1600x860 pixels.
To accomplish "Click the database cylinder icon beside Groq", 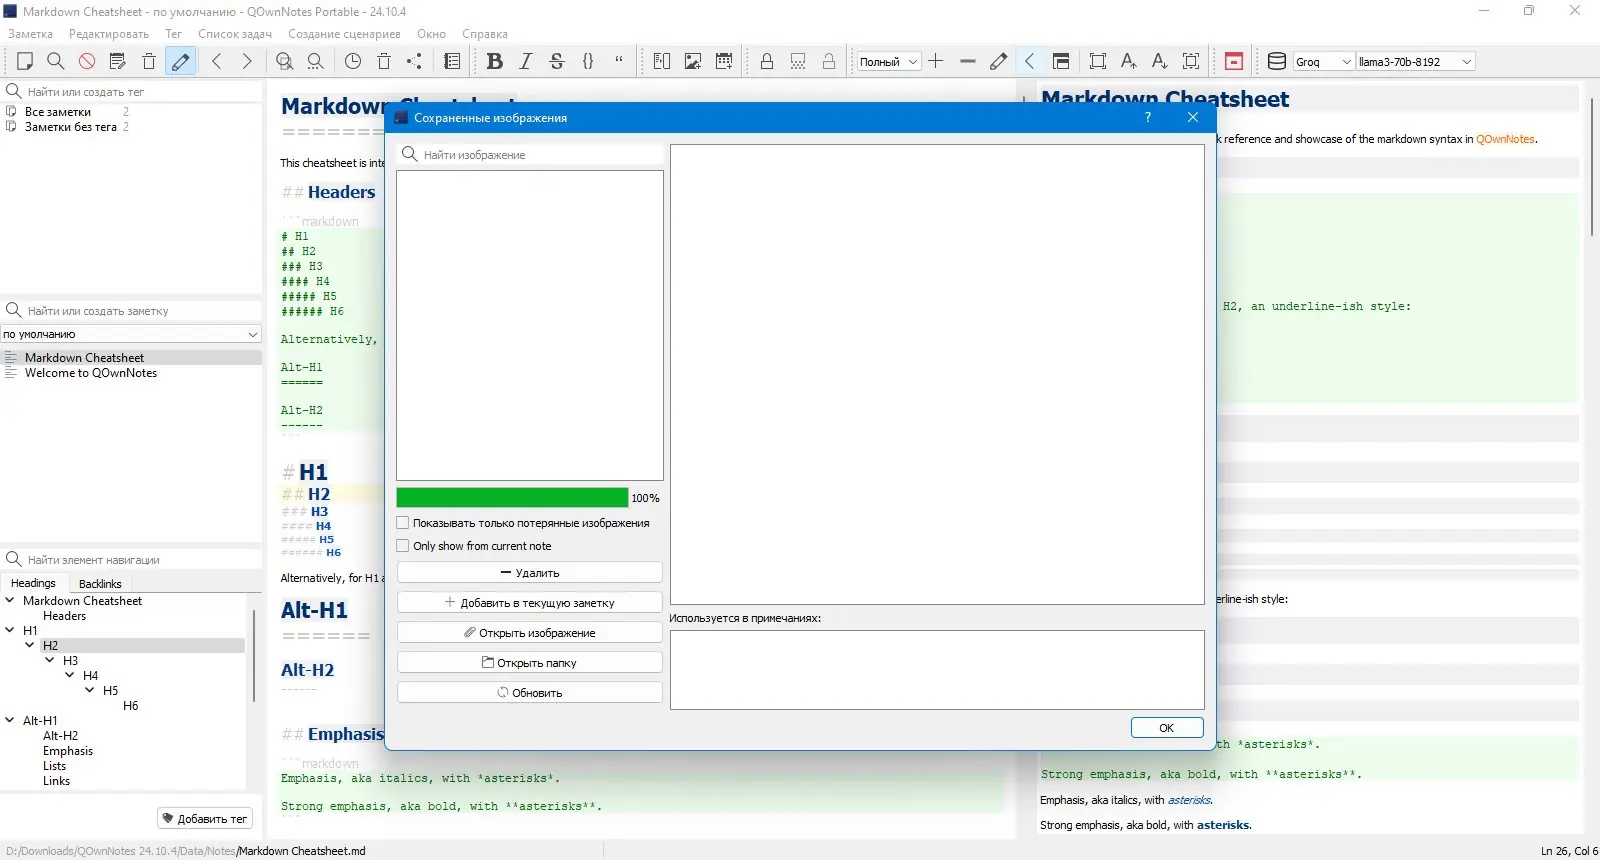I will [1277, 61].
